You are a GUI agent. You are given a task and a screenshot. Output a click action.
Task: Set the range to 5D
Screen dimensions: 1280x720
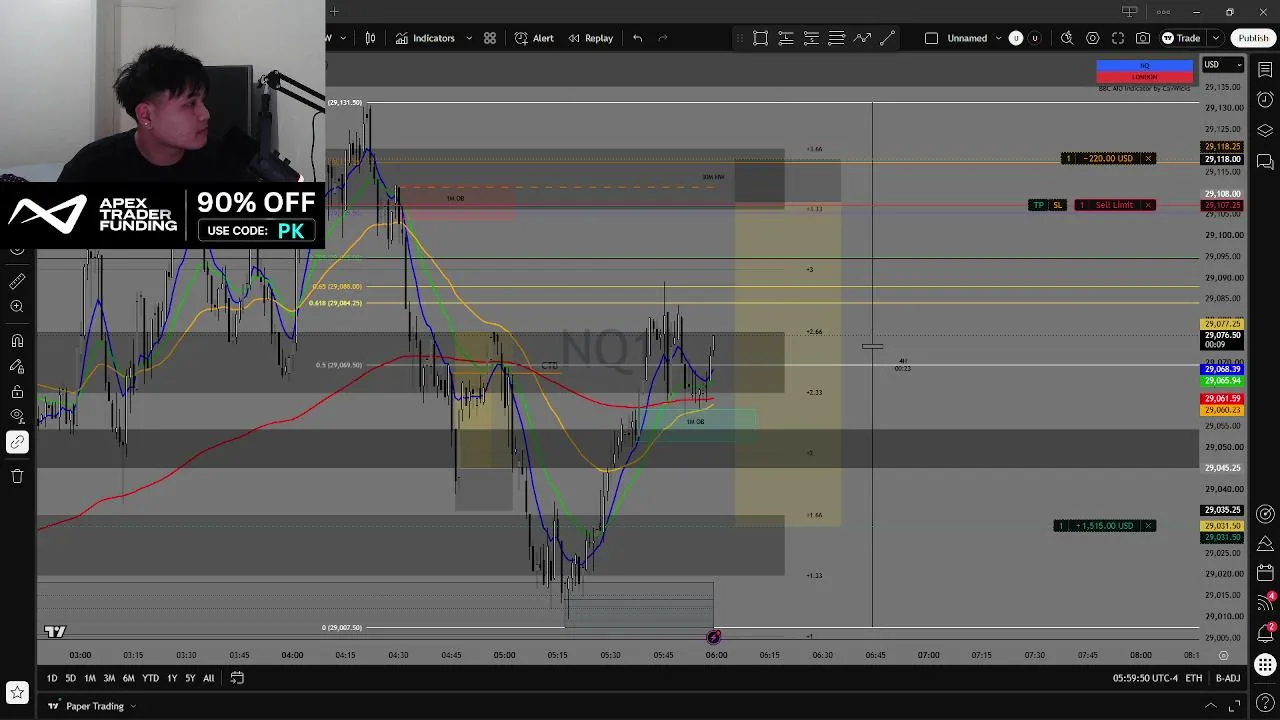tap(70, 678)
